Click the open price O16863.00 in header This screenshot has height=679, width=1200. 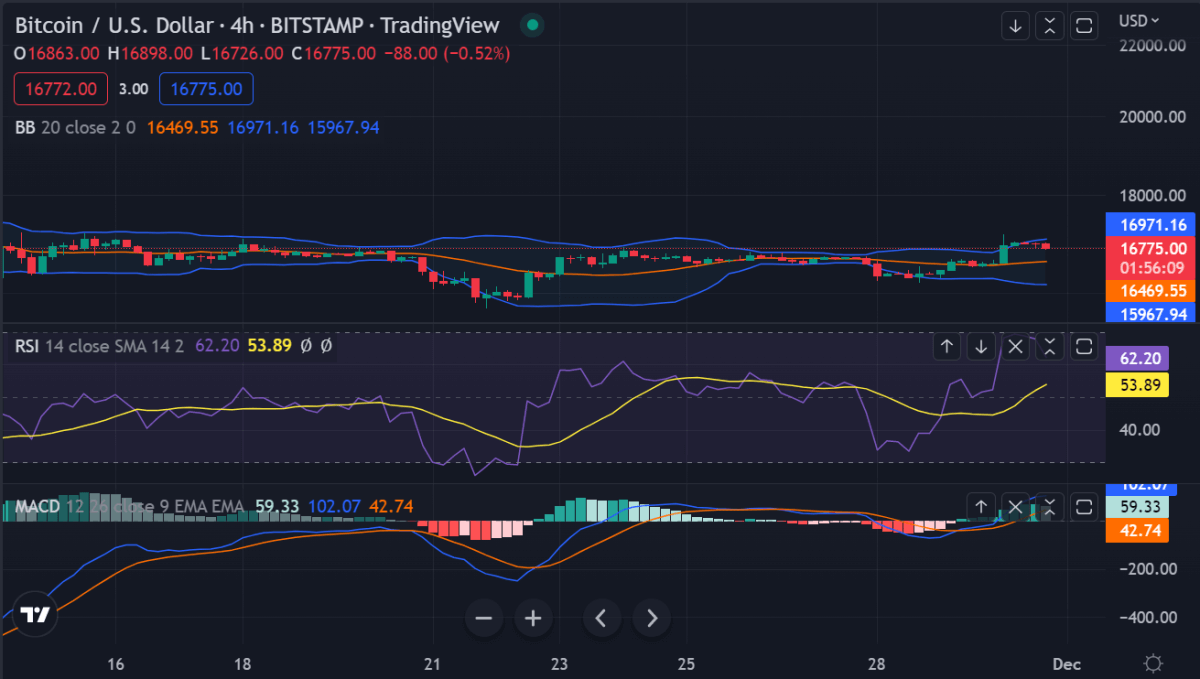(57, 52)
